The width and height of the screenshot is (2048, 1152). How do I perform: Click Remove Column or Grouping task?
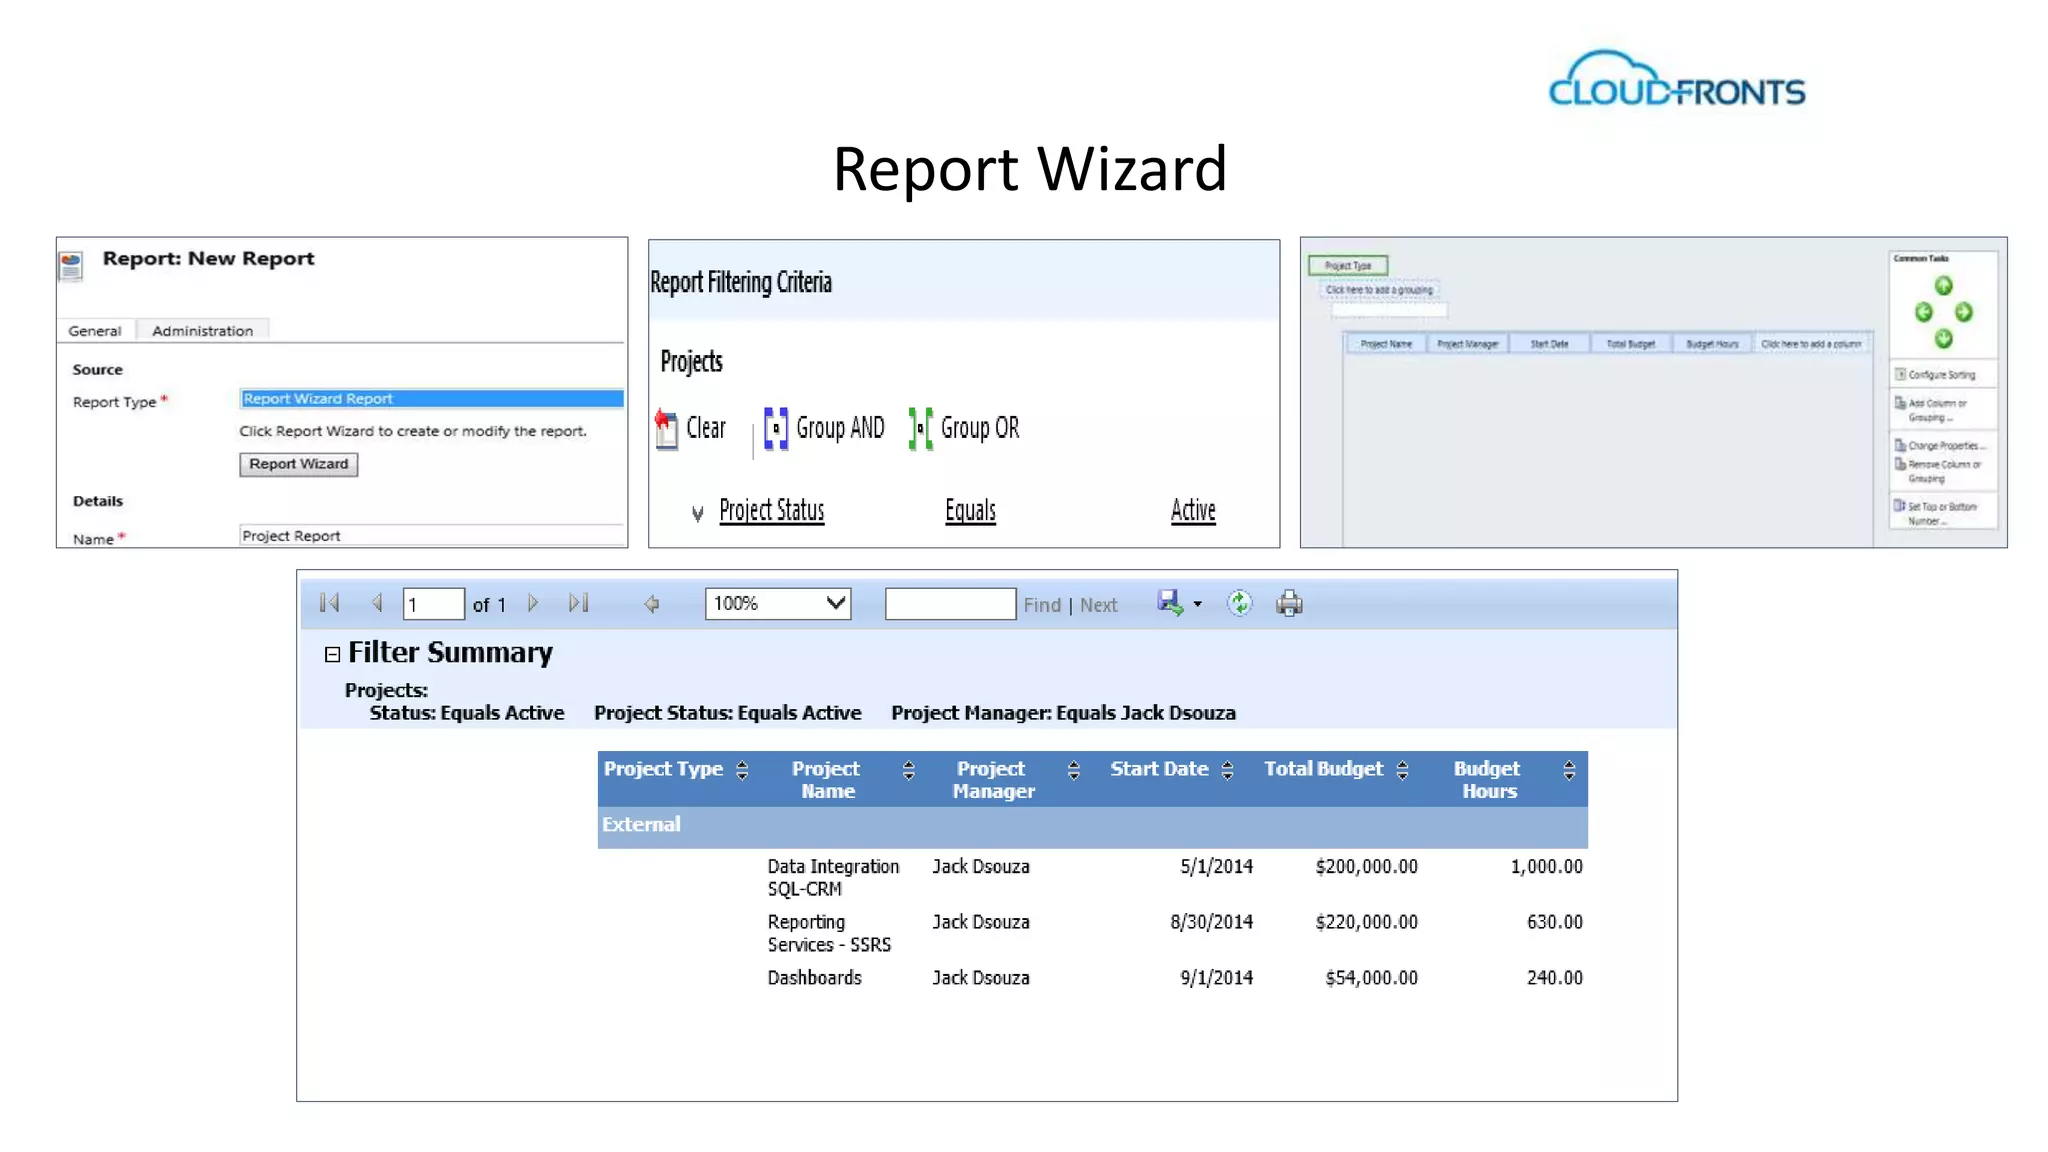pos(1938,471)
